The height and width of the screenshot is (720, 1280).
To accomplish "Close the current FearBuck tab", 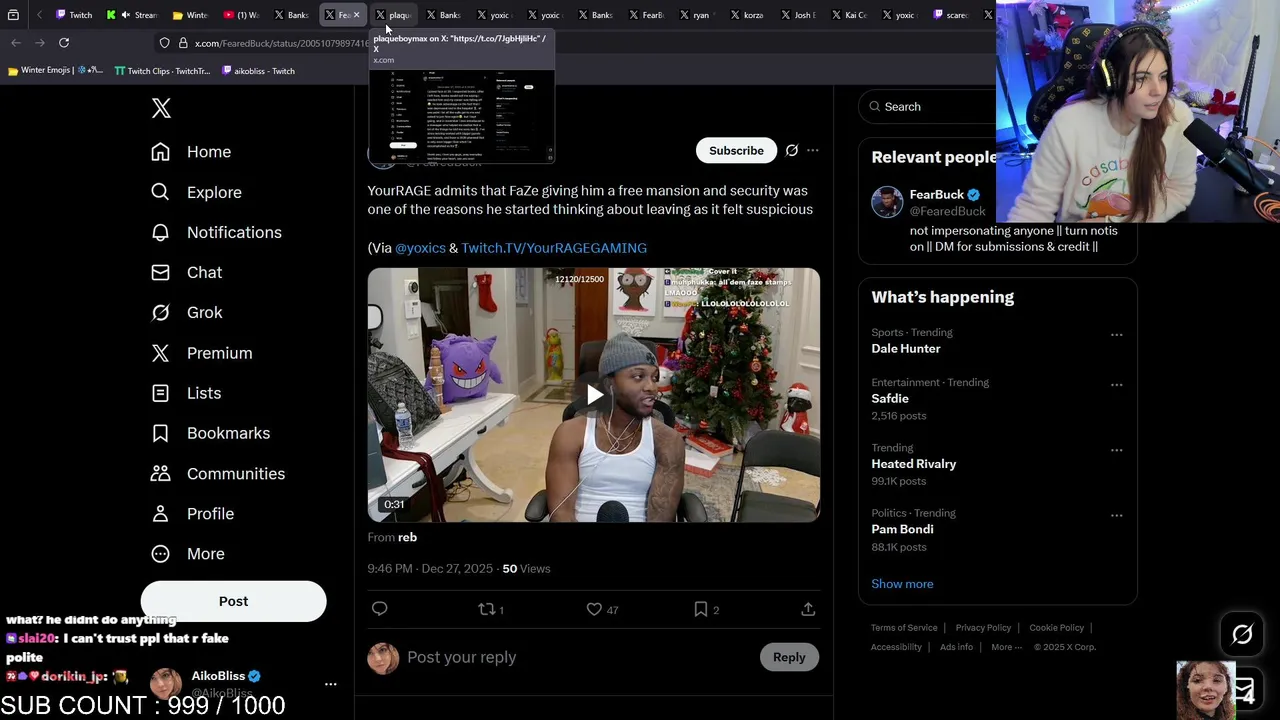I will coord(356,15).
